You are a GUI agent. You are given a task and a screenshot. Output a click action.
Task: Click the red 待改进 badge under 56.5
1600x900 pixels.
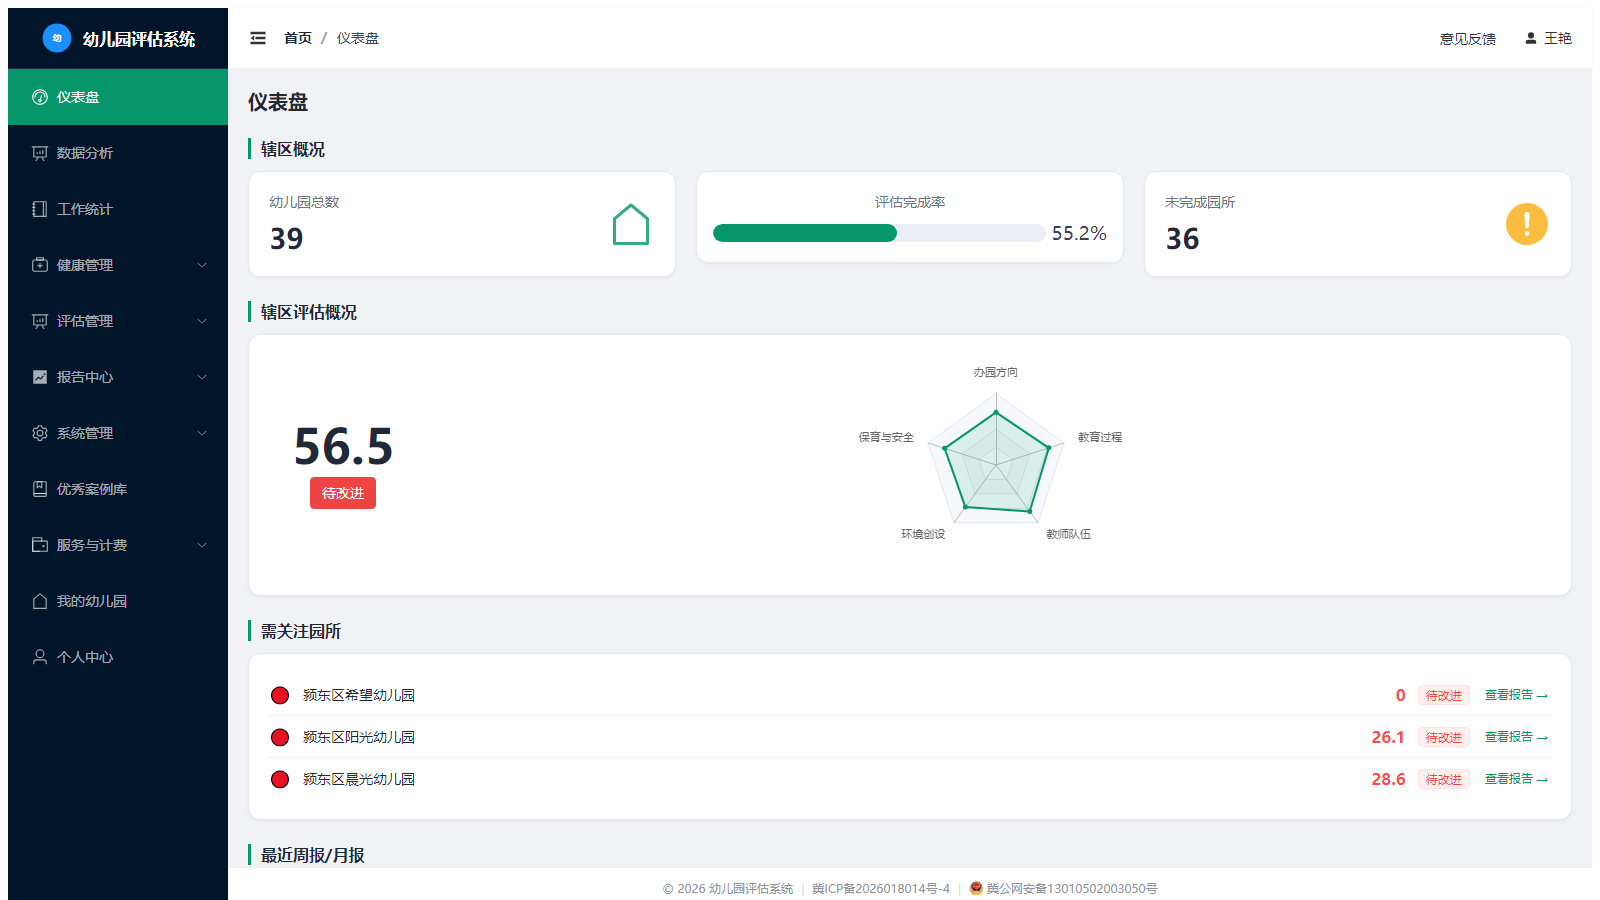(x=343, y=493)
